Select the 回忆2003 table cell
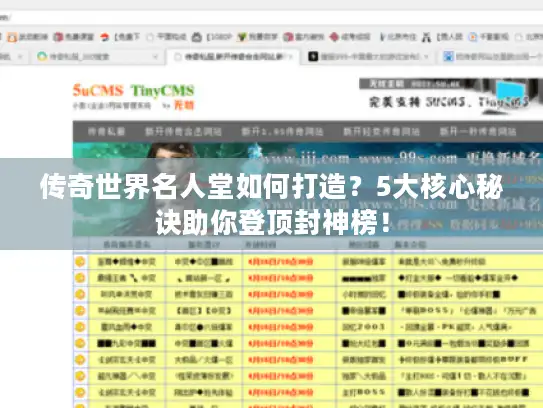543x408 pixels. 364,327
